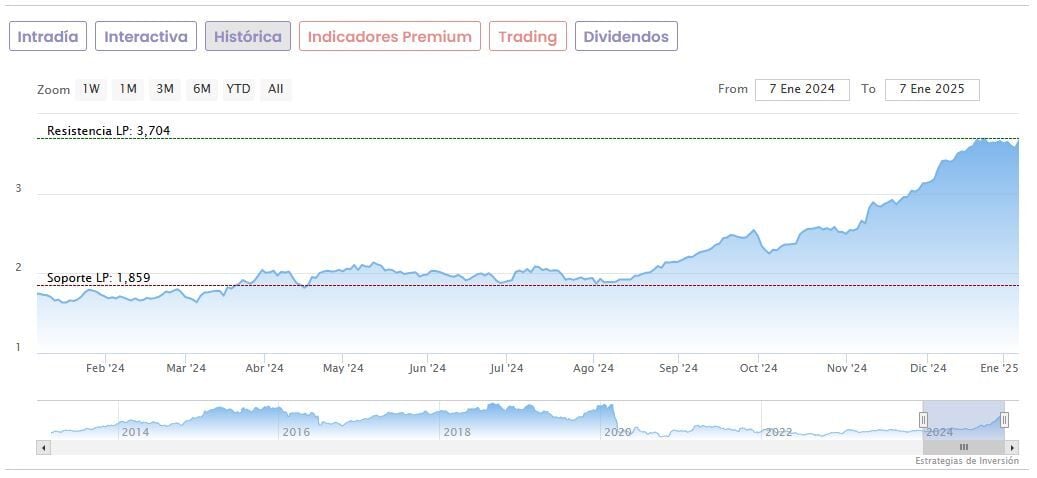Click the navigator scrollbar thumb
This screenshot has height=478, width=1037.
tap(964, 447)
